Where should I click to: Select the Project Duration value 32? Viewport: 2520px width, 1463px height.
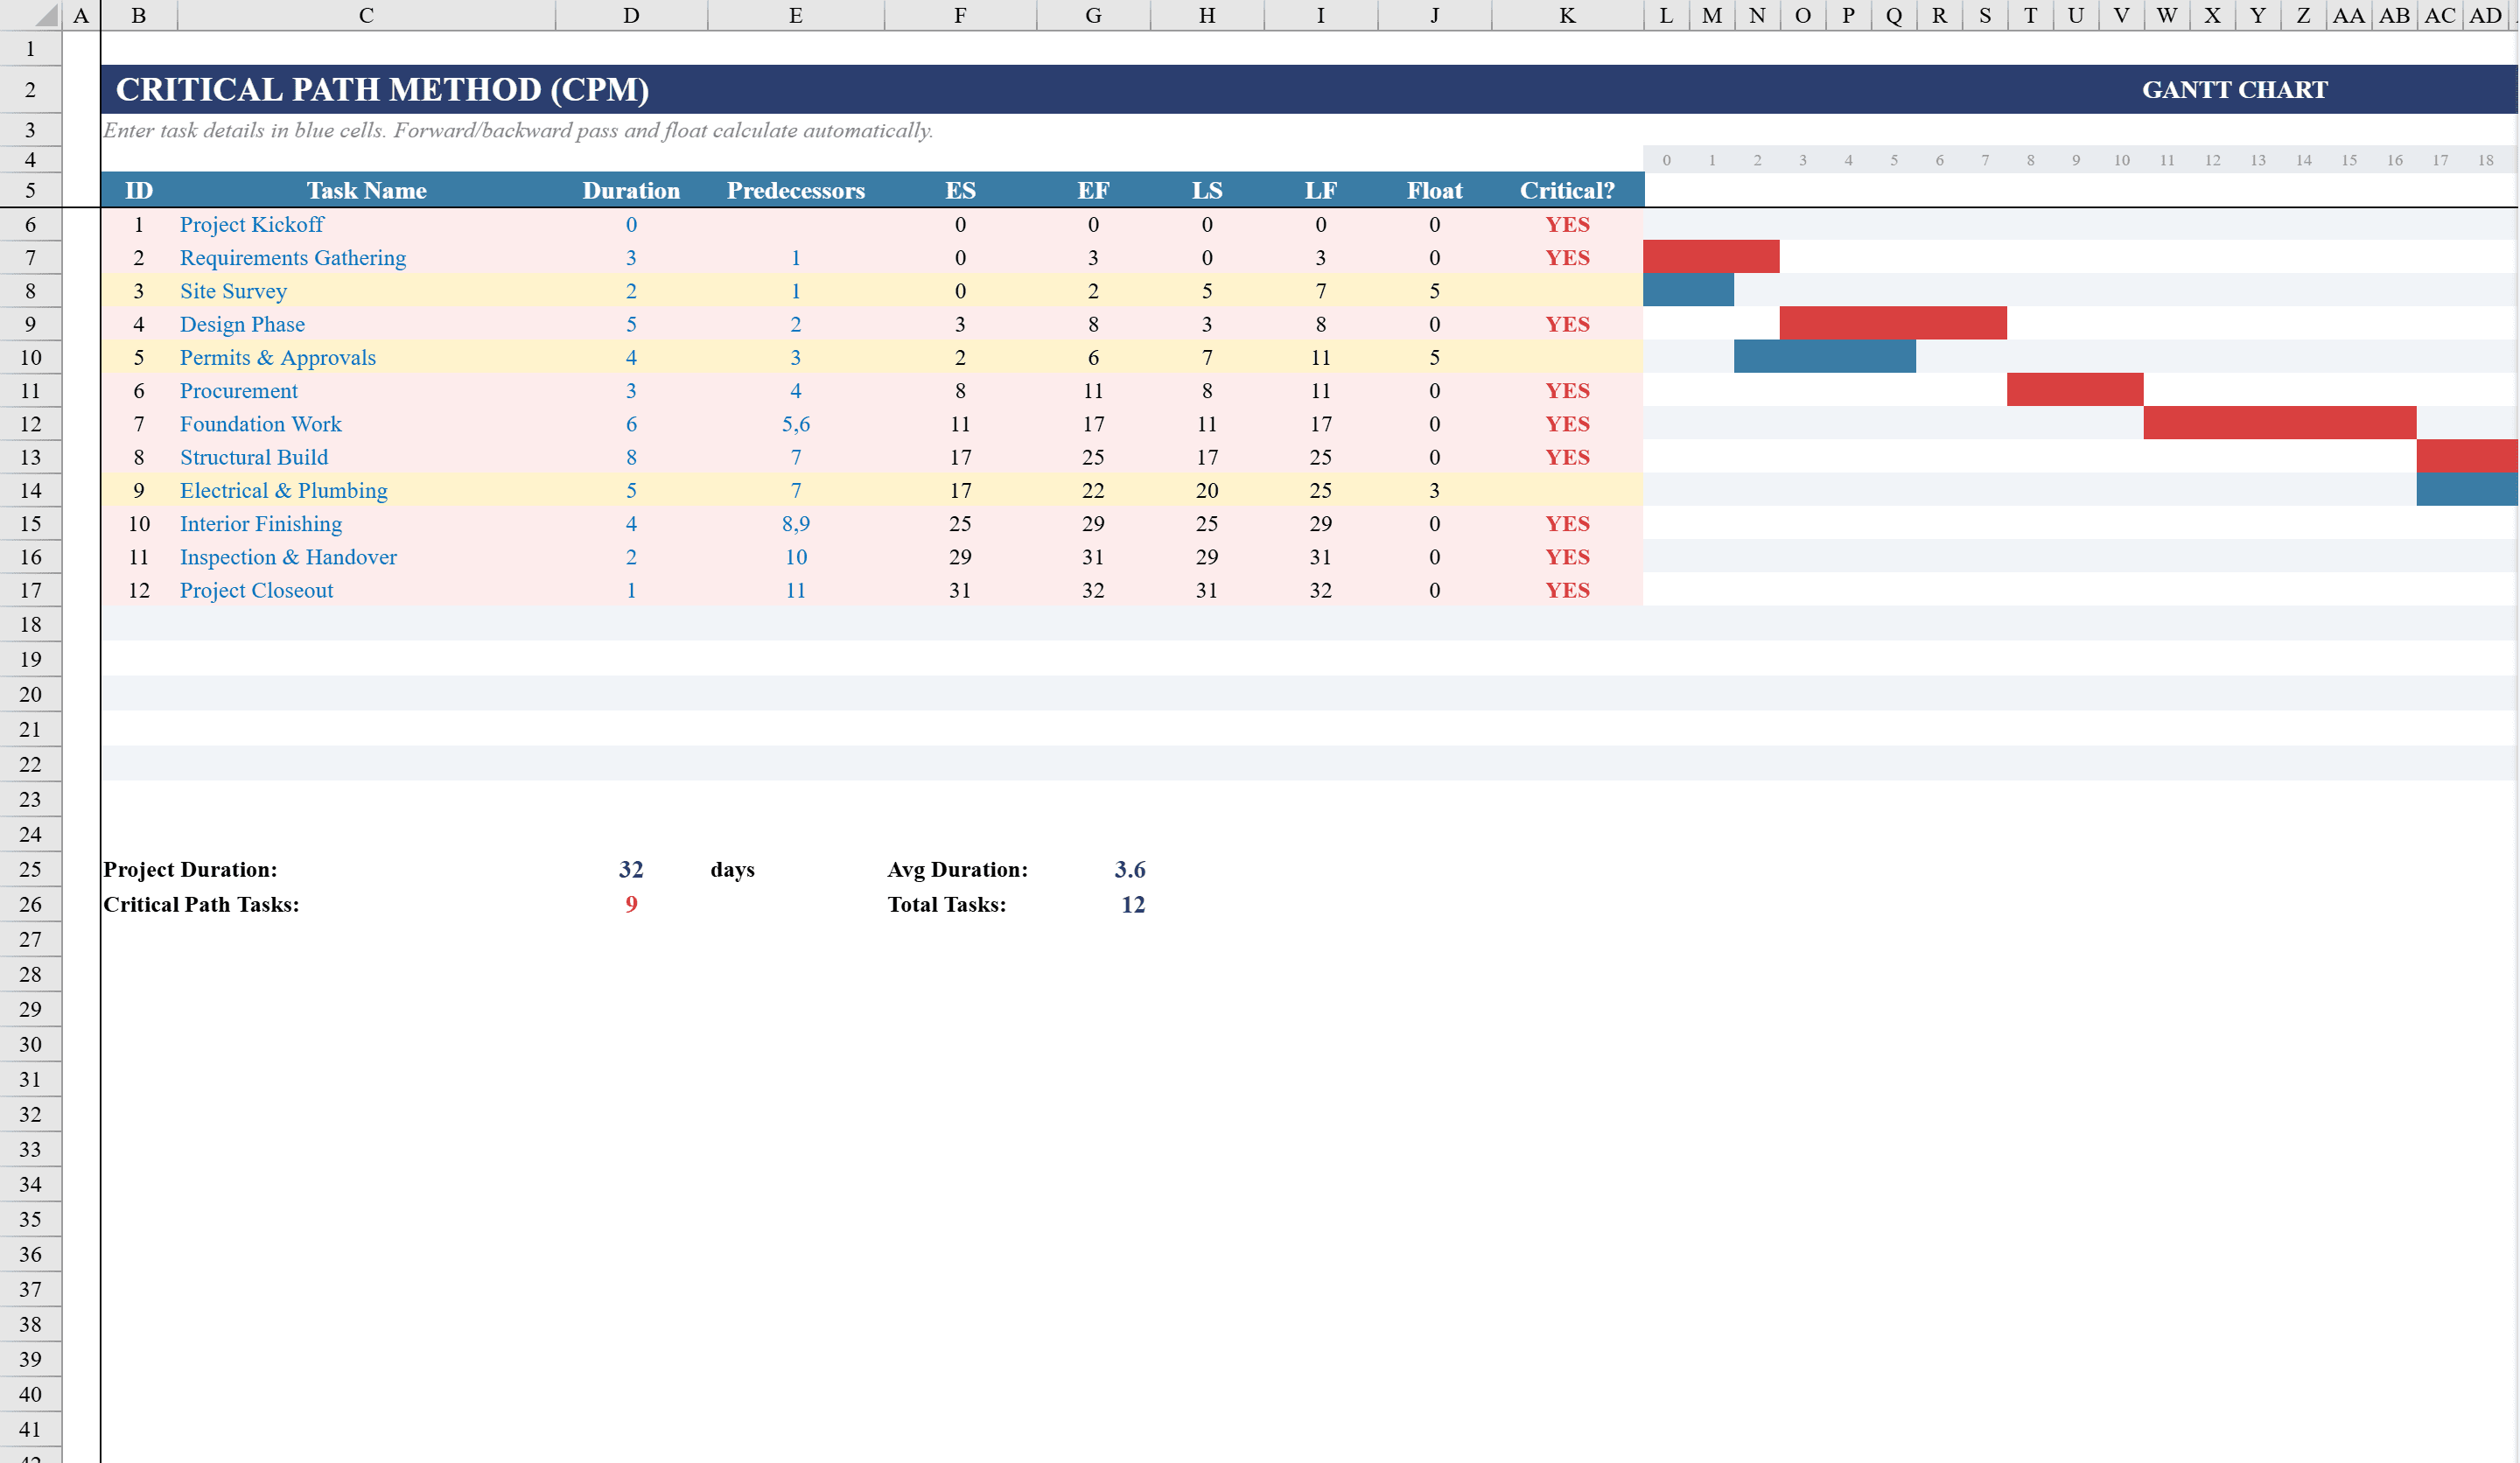click(x=631, y=869)
